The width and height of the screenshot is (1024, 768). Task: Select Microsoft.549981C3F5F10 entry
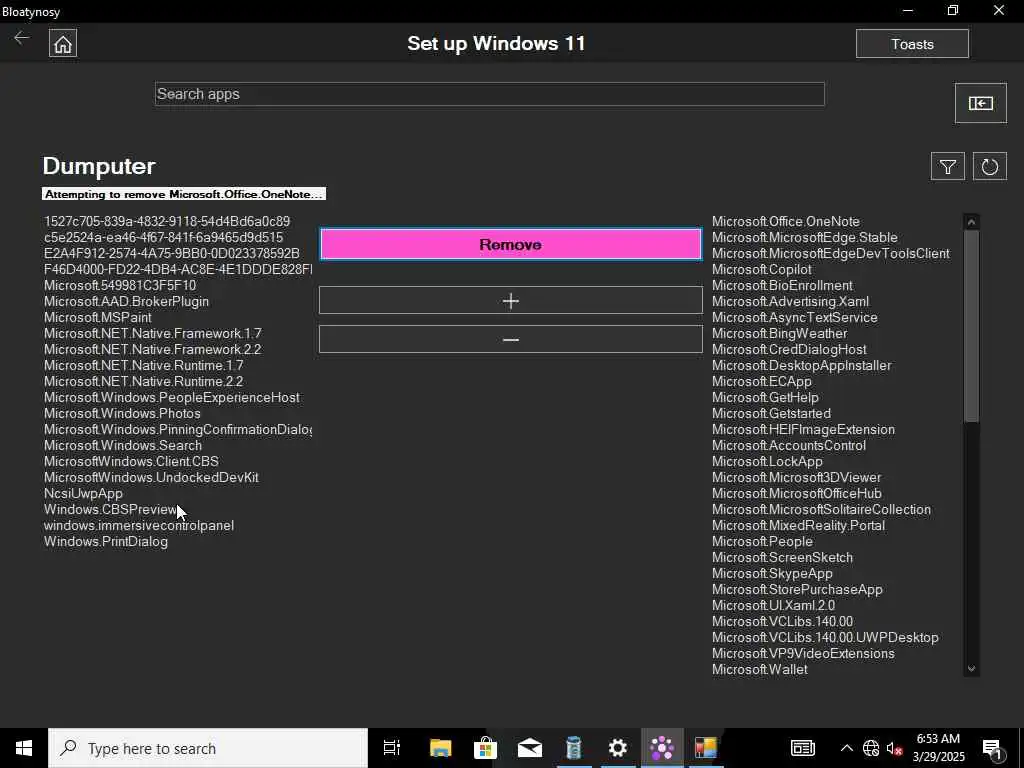tap(120, 285)
